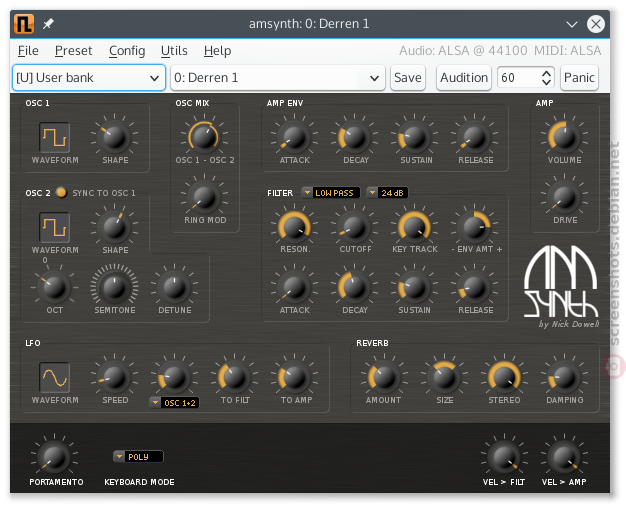
Task: Click the Reverb Damping knob
Action: coord(565,378)
